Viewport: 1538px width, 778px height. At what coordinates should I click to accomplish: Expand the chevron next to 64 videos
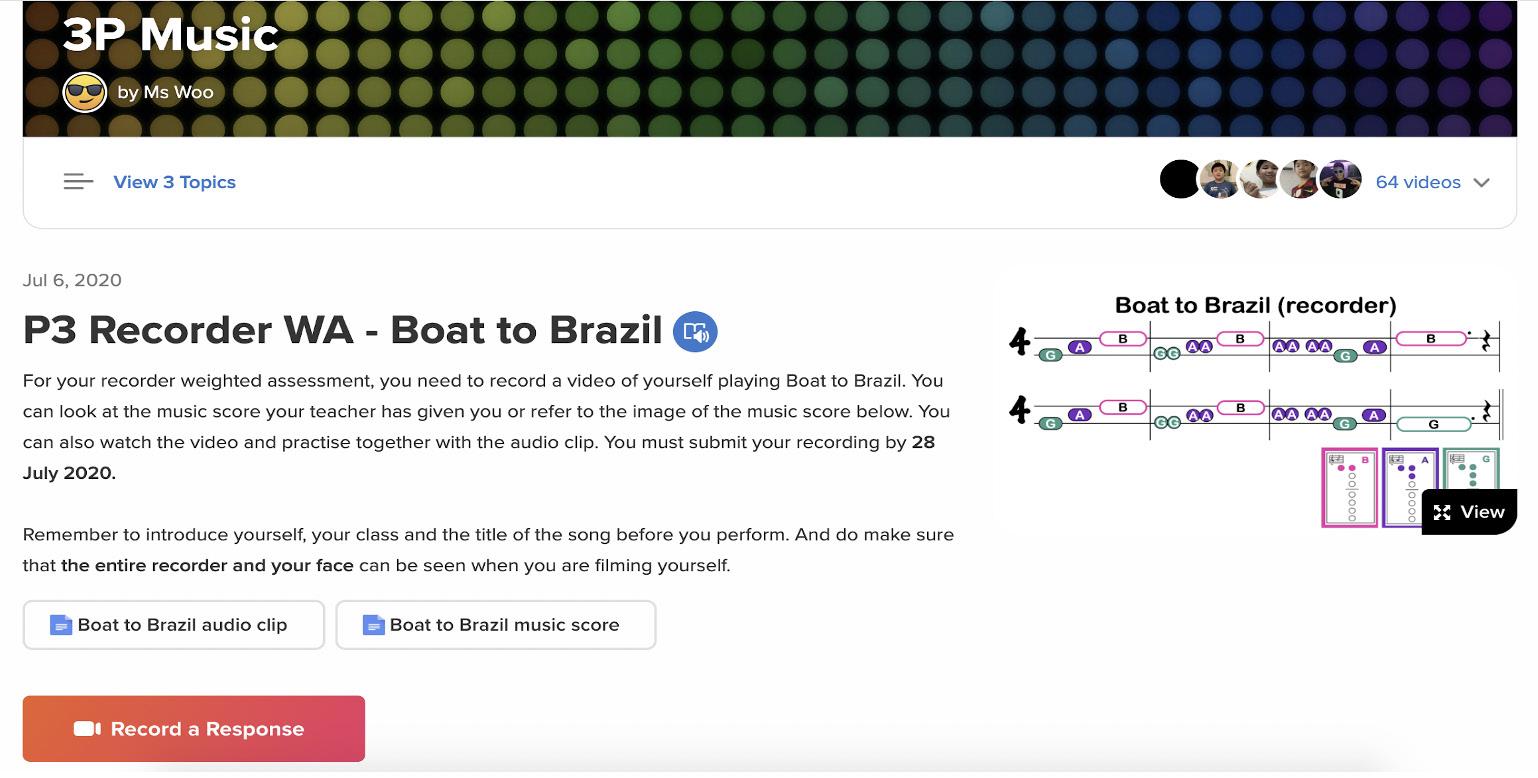pos(1482,182)
